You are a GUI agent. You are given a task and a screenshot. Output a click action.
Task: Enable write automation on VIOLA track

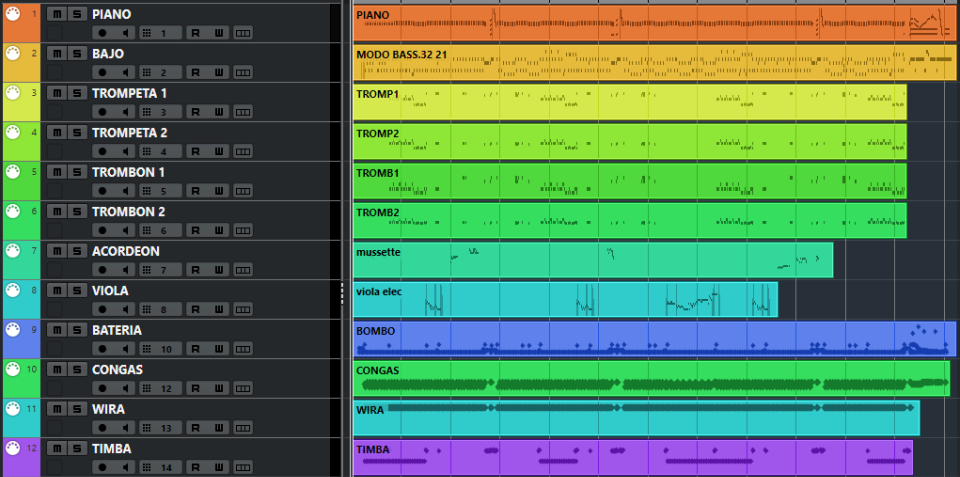[x=219, y=309]
